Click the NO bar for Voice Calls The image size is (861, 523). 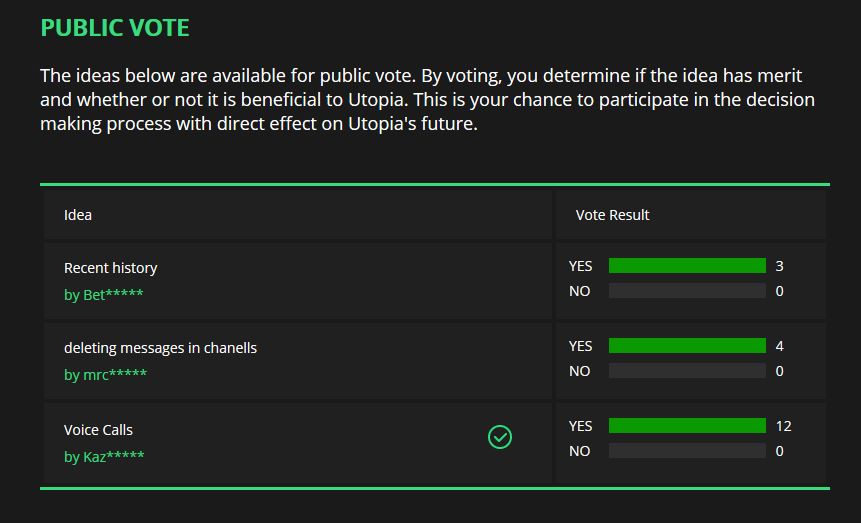click(687, 451)
